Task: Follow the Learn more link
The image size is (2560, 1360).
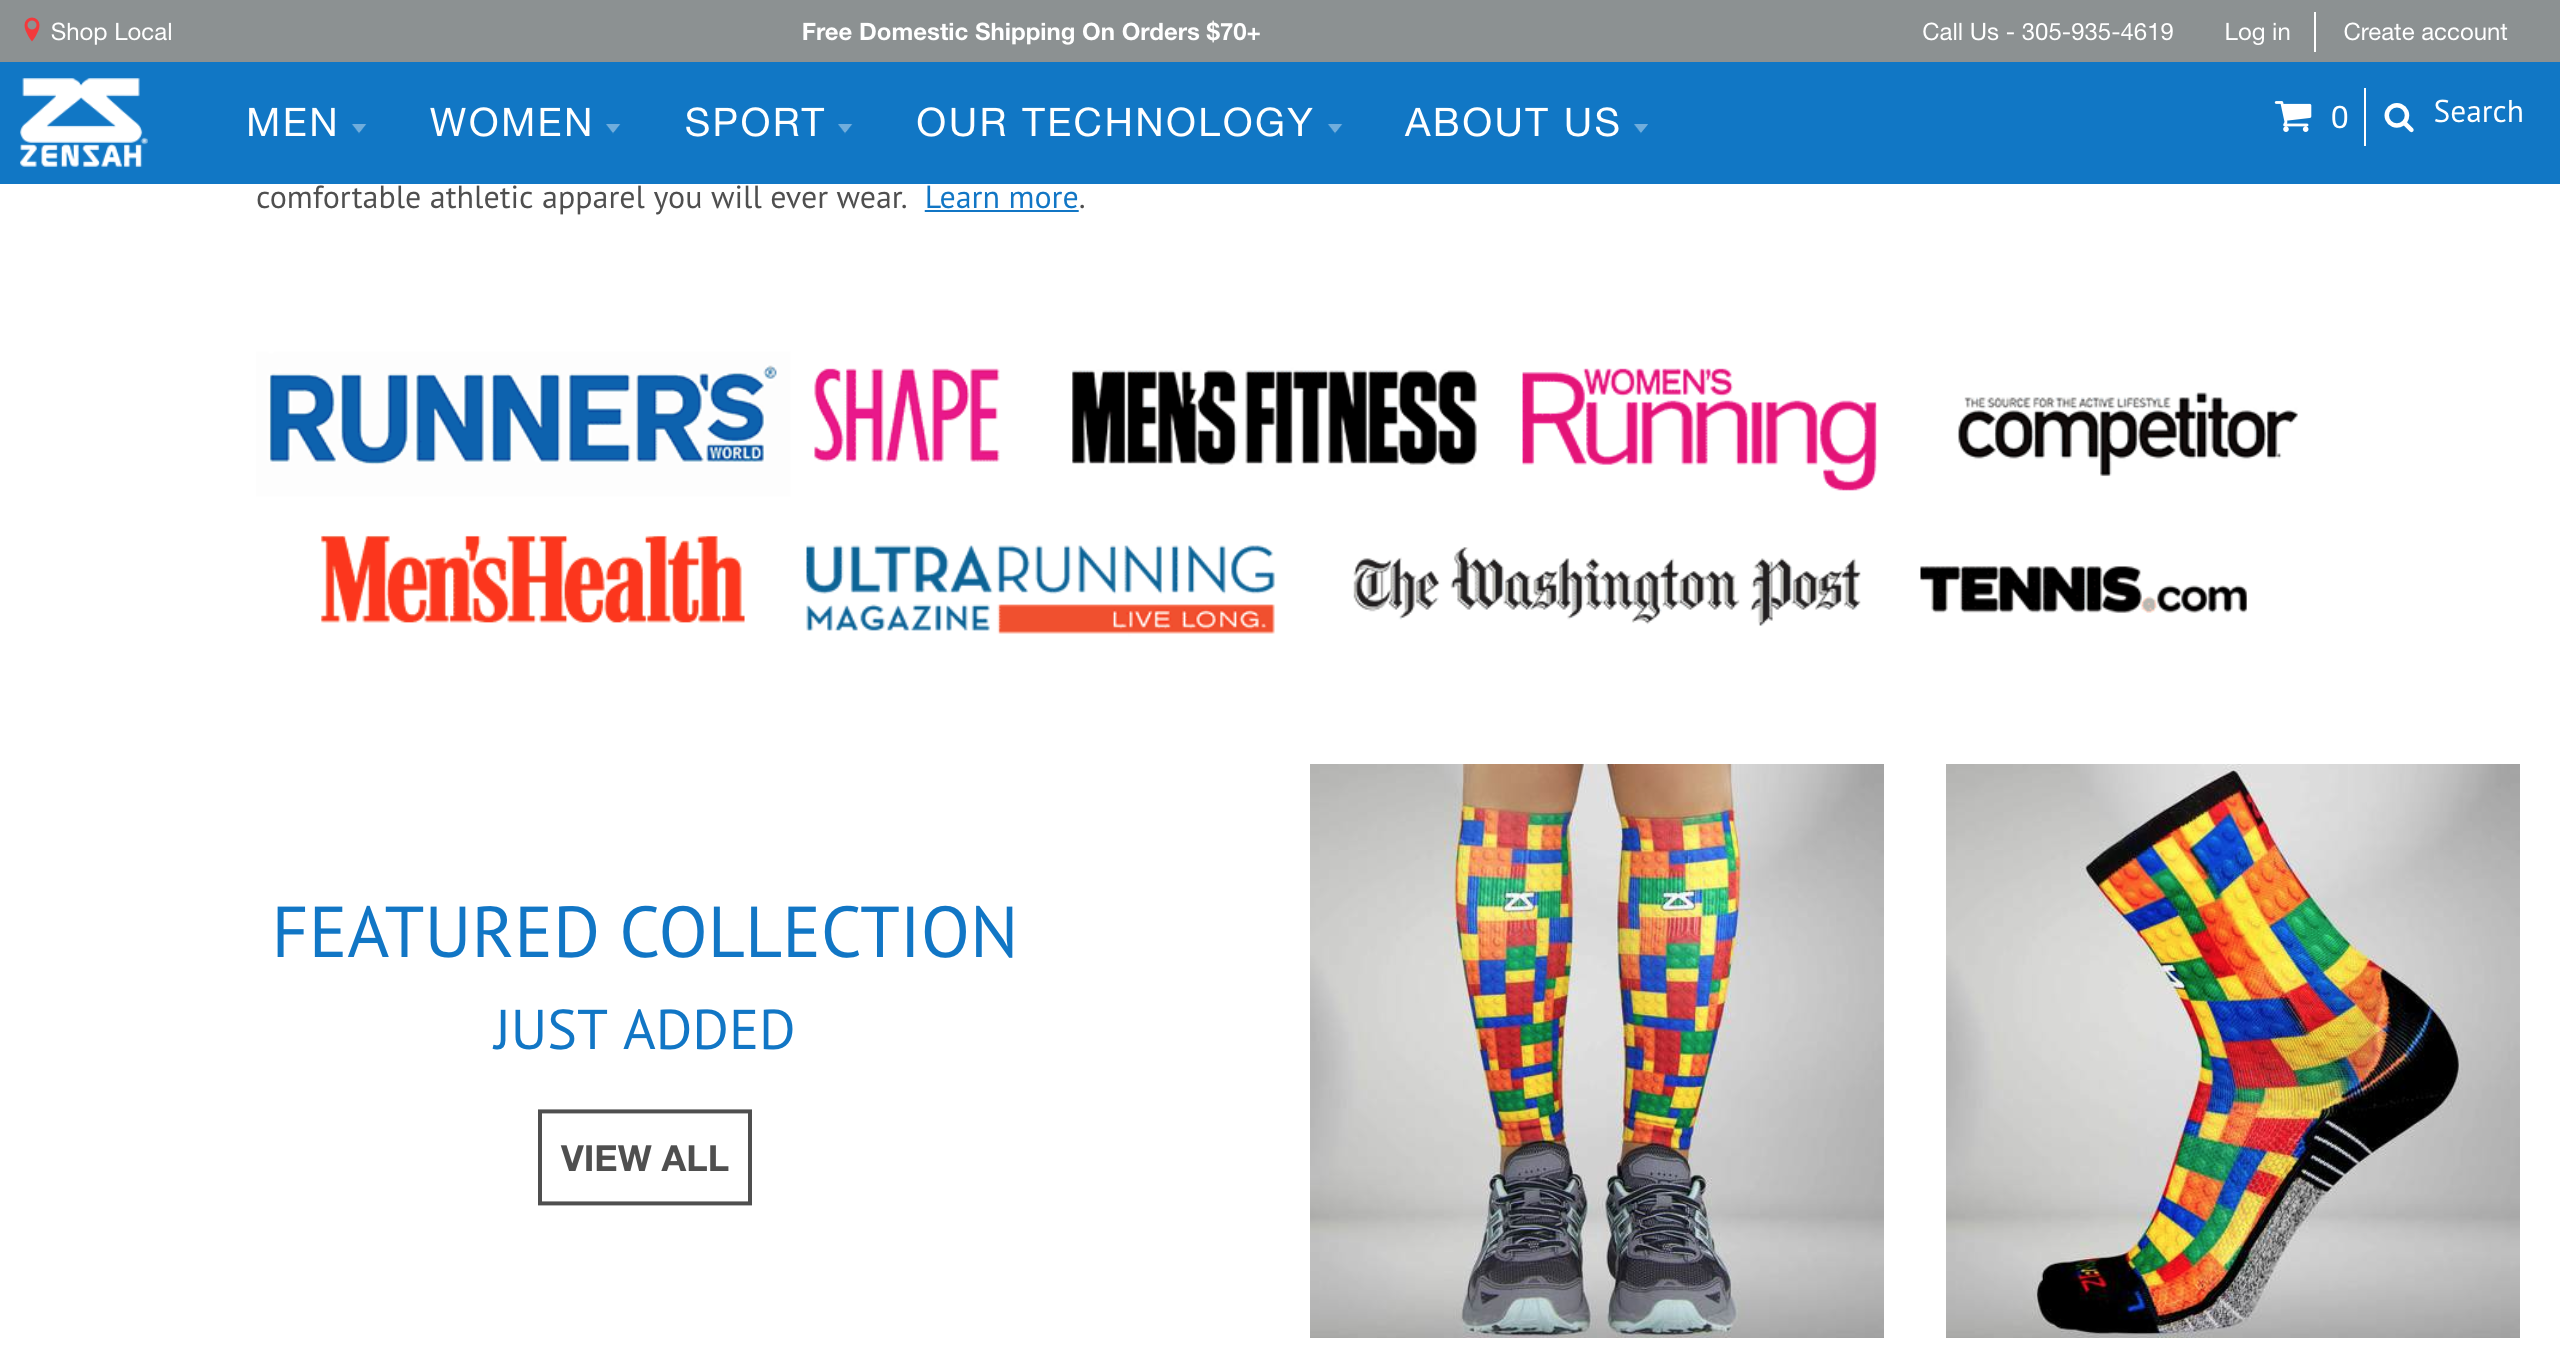Action: [1001, 198]
